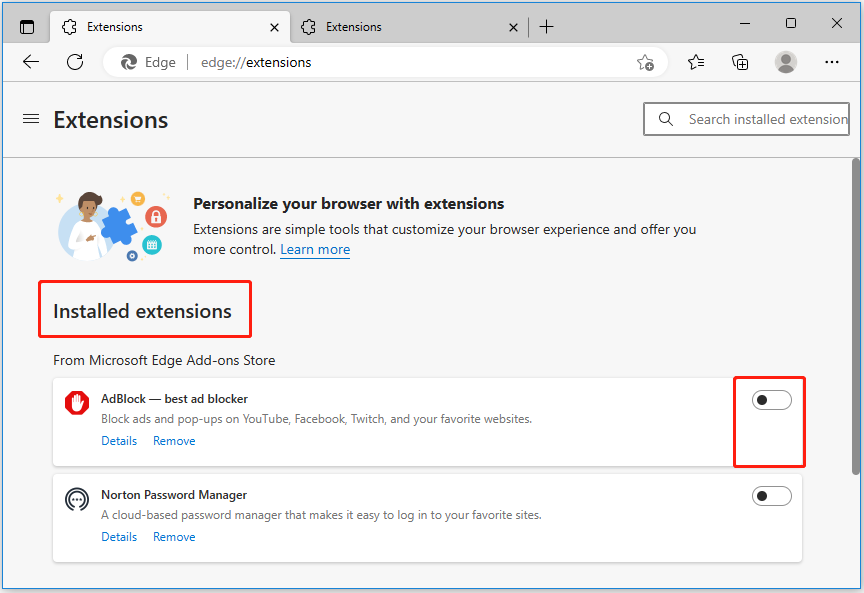Click the search magnifier icon

tap(666, 119)
